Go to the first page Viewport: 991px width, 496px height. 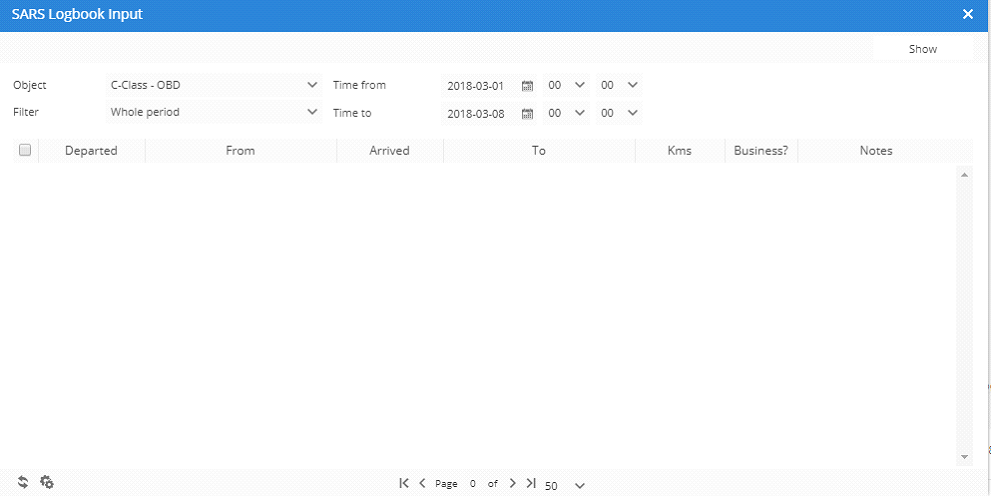pos(404,483)
